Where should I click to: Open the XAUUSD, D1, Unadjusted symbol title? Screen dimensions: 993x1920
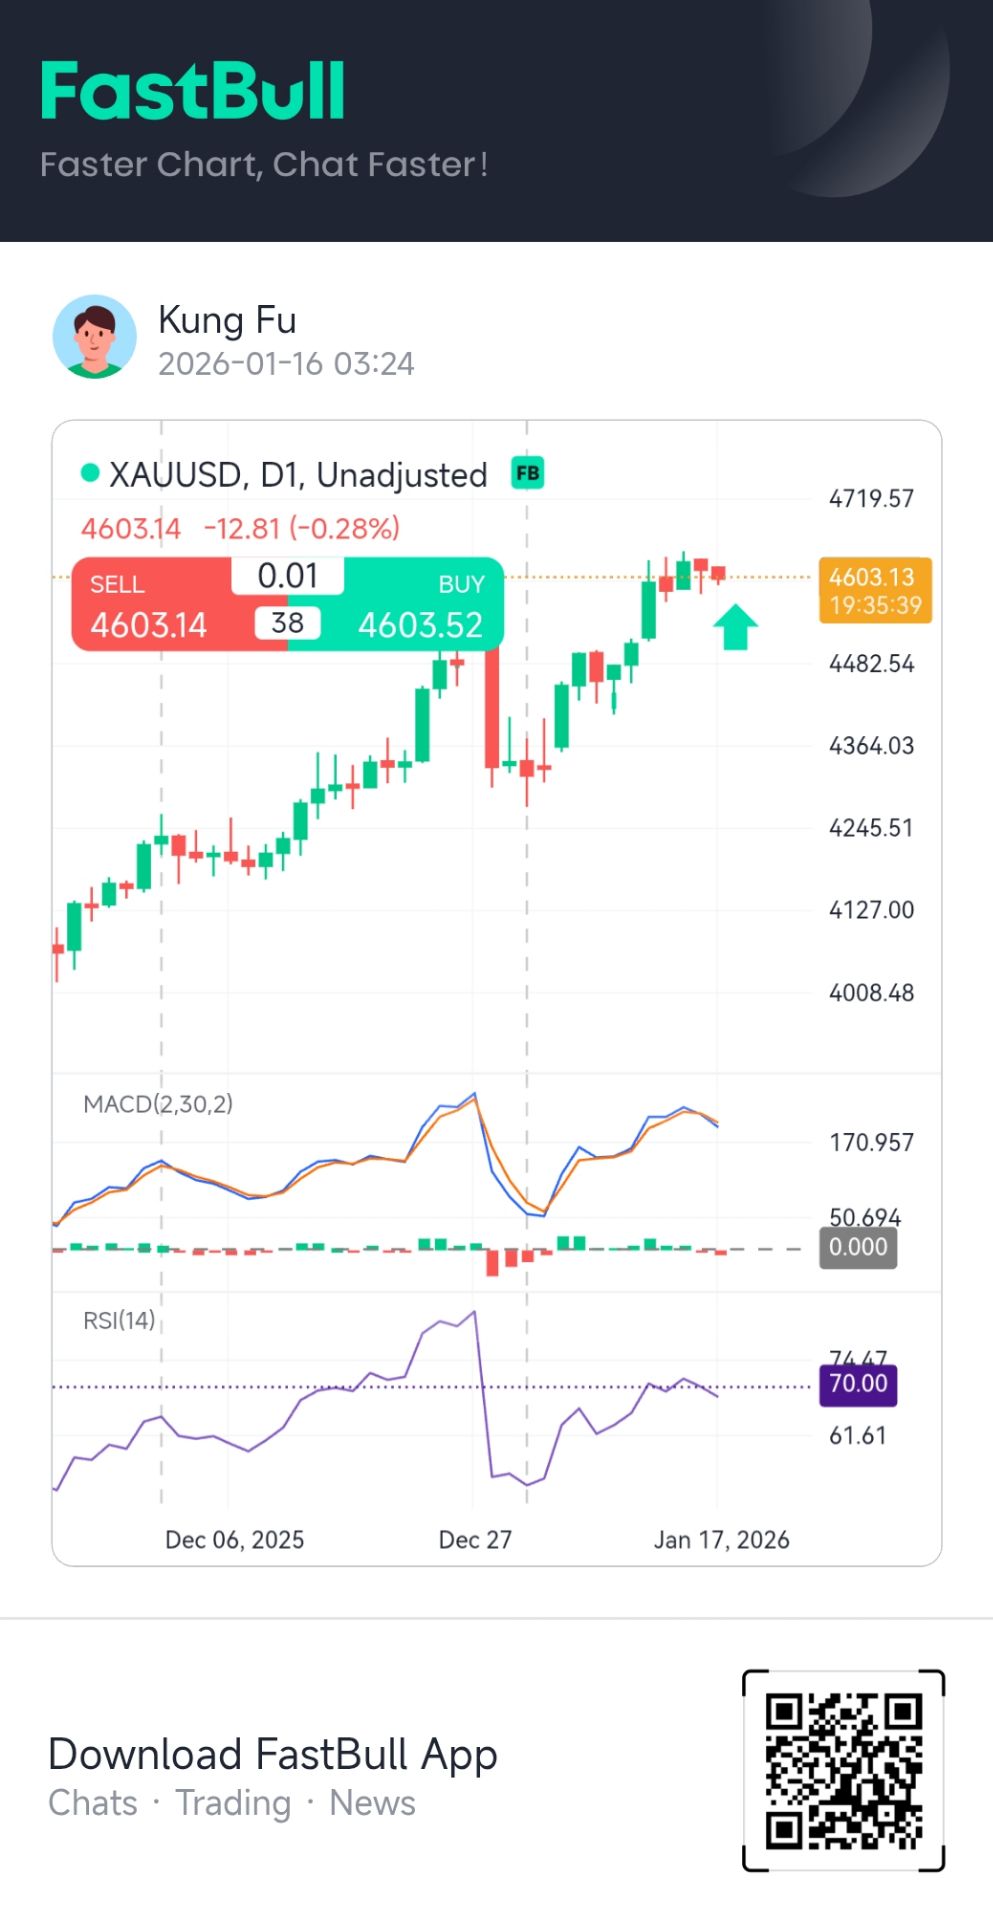297,475
